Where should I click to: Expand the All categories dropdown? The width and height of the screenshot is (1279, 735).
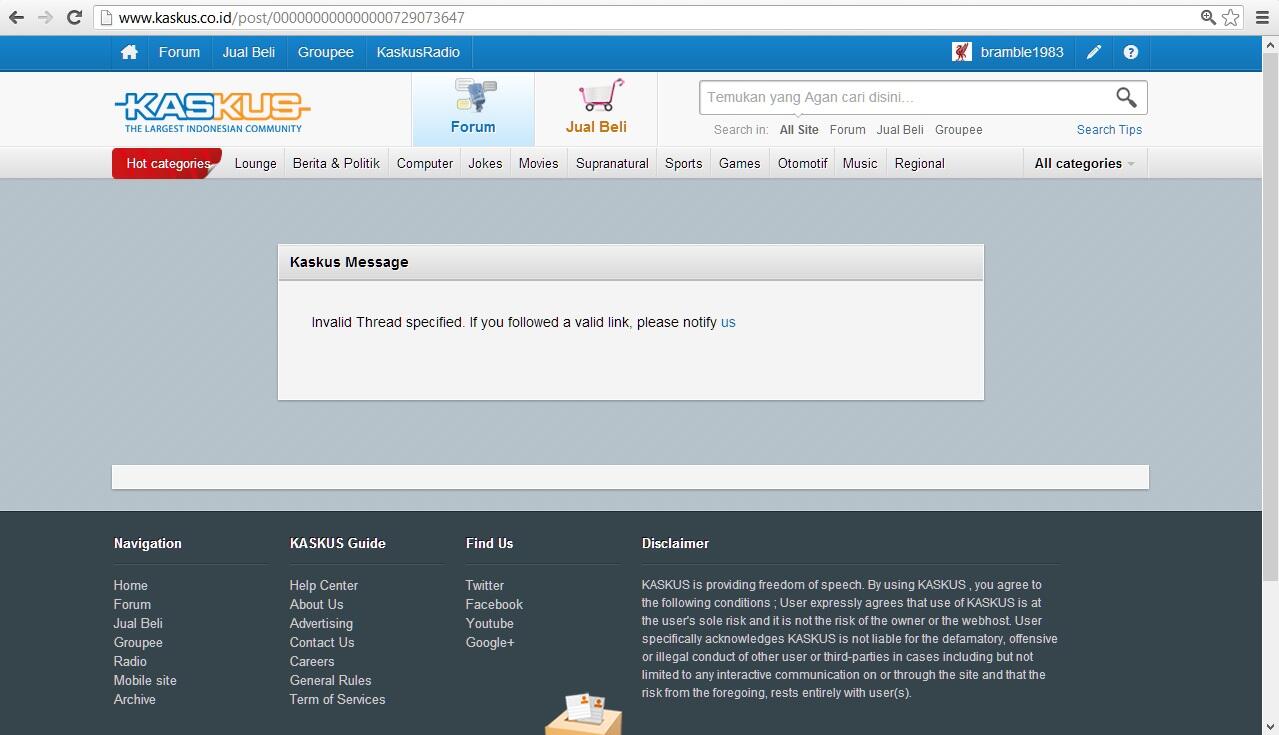[x=1084, y=163]
